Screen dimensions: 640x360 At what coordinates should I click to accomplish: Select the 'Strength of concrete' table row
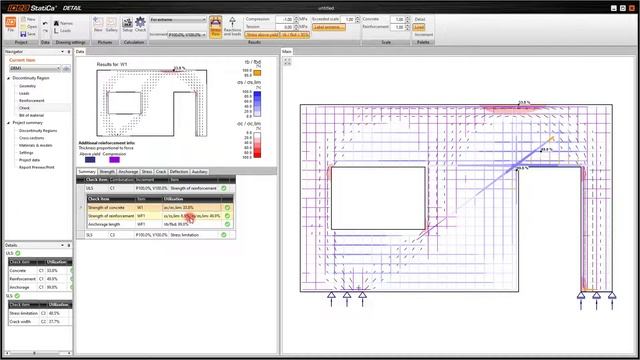coord(160,208)
